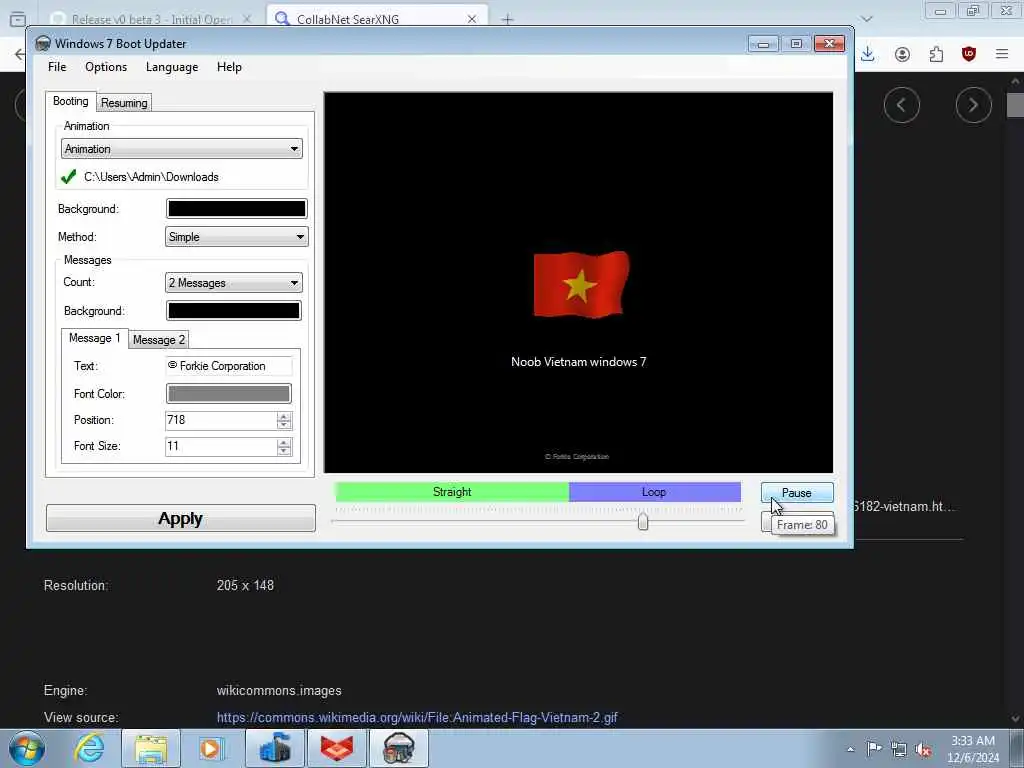Click the uBlock Origin shield icon
Image resolution: width=1024 pixels, height=768 pixels.
tap(969, 54)
